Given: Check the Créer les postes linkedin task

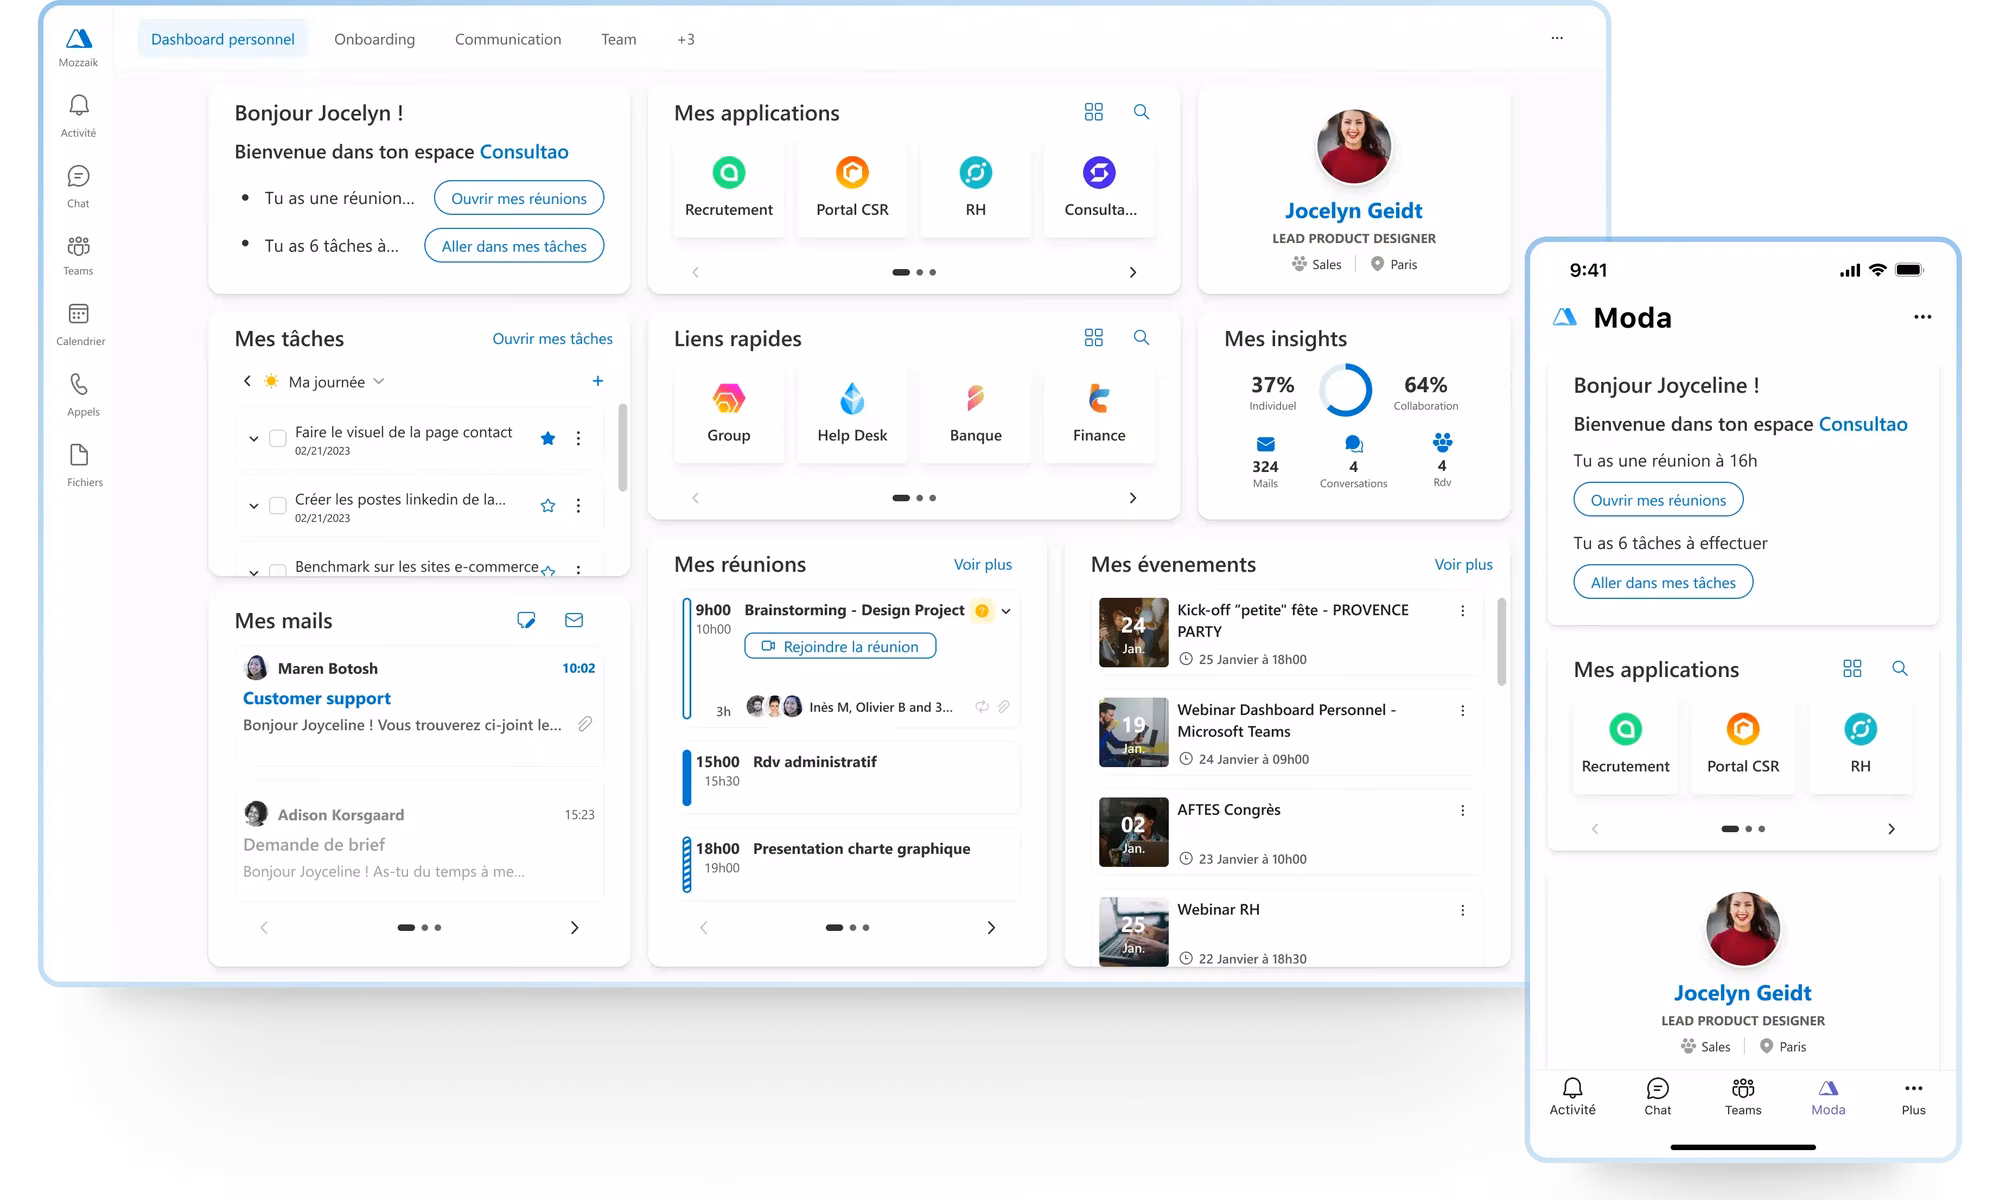Looking at the screenshot, I should [x=278, y=506].
